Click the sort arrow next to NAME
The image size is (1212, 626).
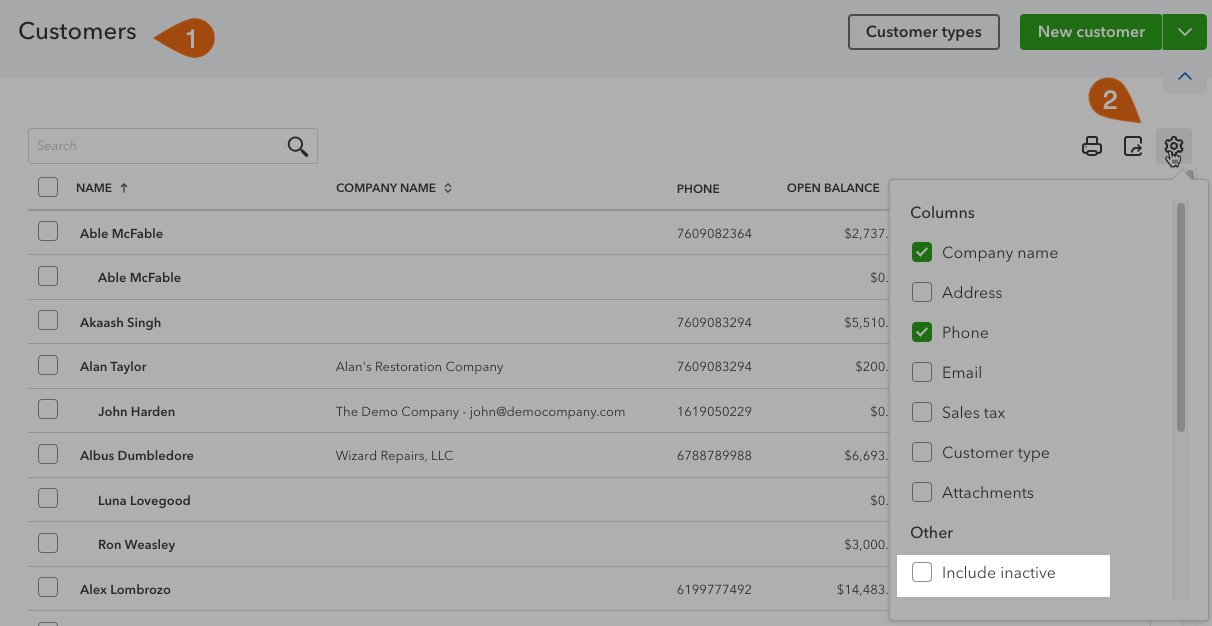(124, 188)
